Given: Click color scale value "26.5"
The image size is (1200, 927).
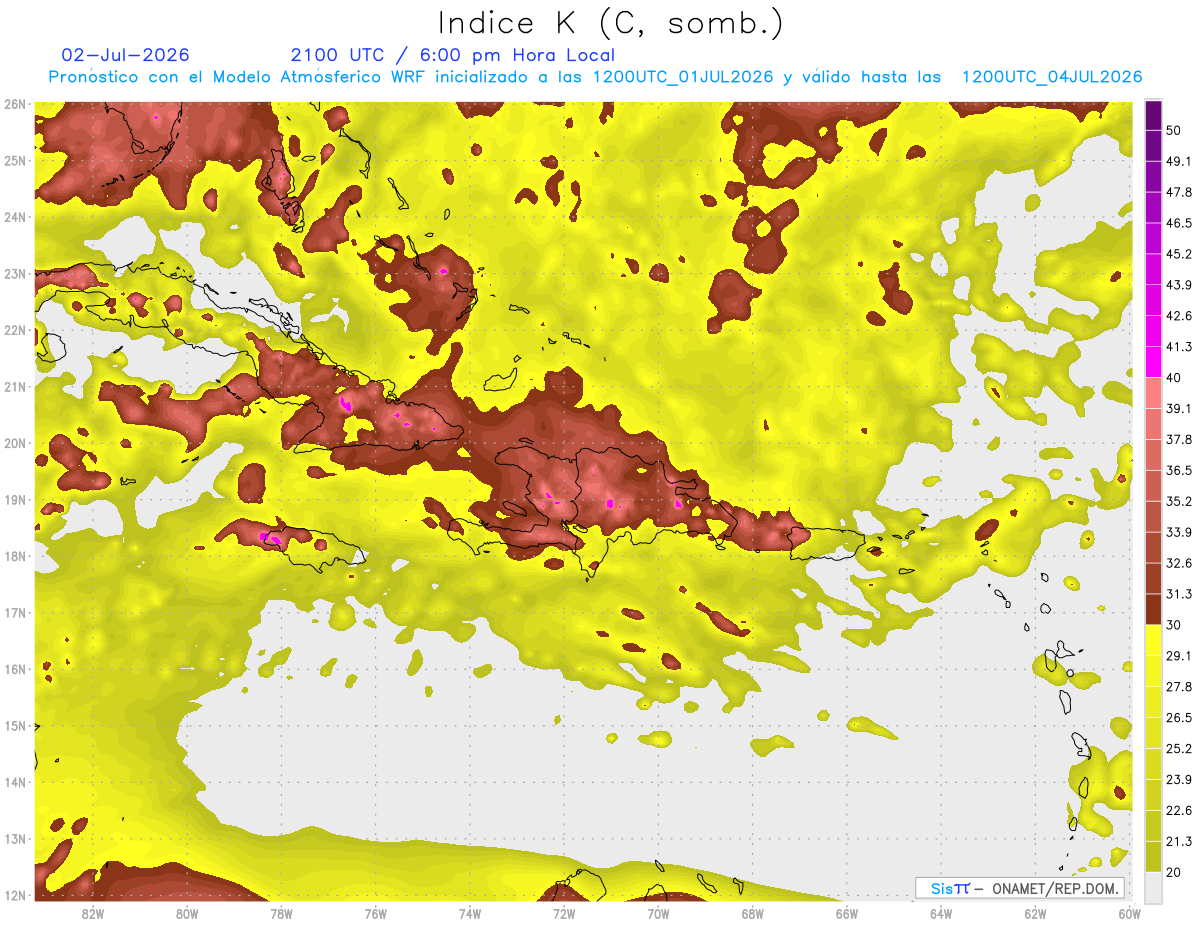Looking at the screenshot, I should 1180,717.
